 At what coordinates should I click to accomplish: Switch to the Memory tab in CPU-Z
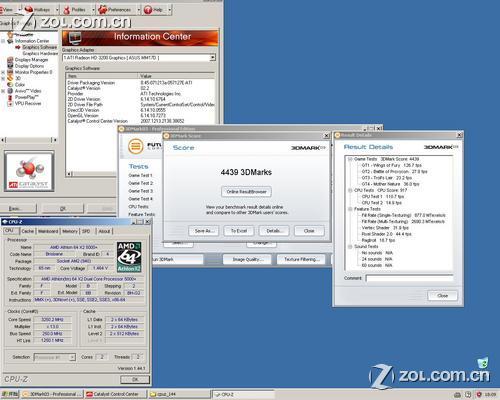70,231
